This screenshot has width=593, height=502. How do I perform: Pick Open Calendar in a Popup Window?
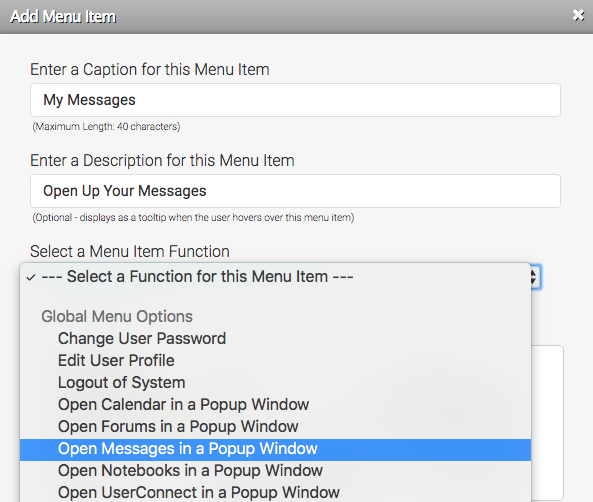pyautogui.click(x=275, y=404)
